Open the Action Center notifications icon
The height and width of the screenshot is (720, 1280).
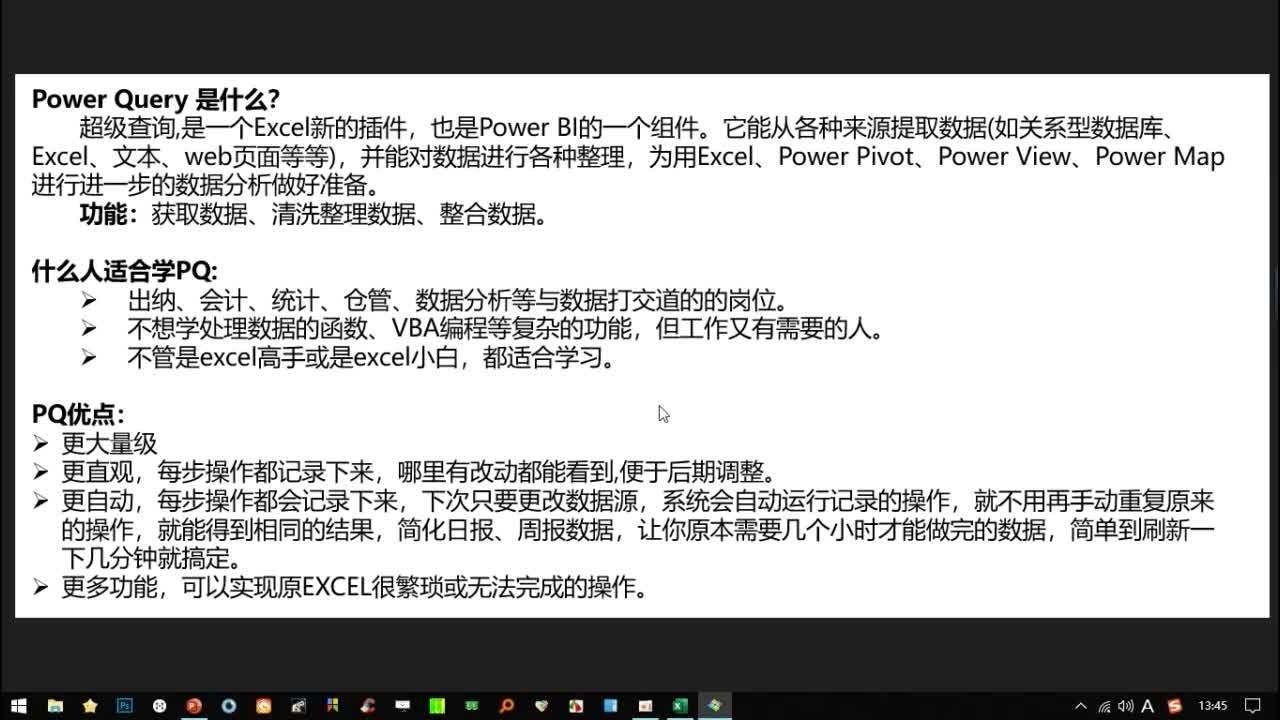(x=1253, y=705)
